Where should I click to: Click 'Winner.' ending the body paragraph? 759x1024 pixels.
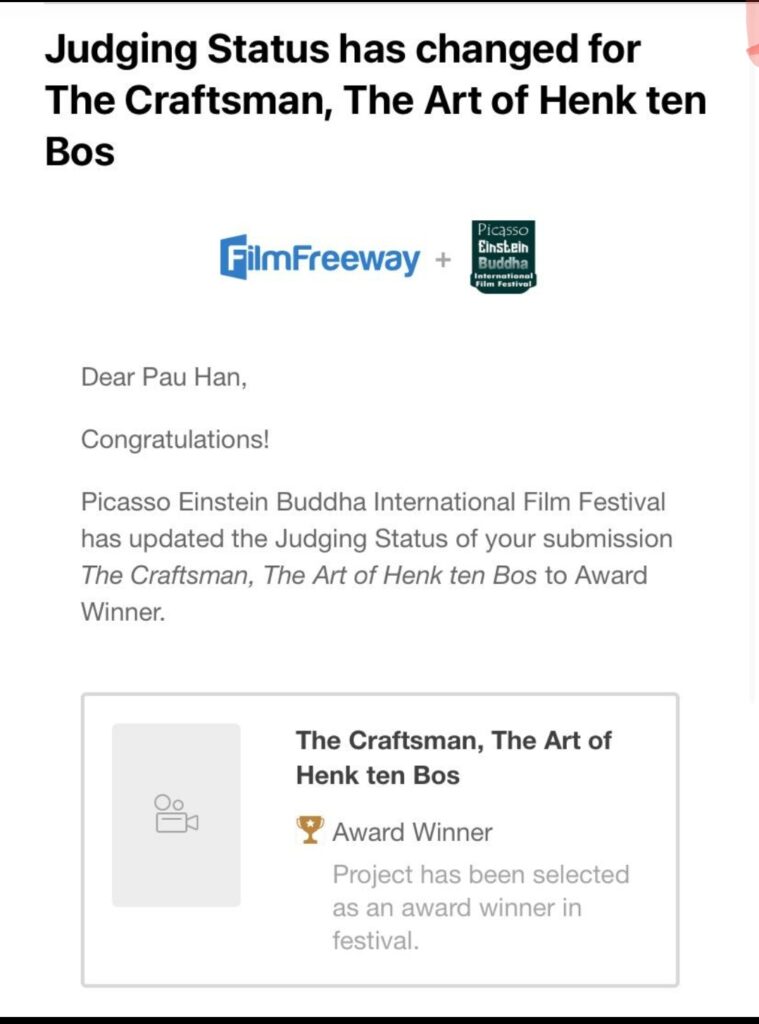point(122,612)
